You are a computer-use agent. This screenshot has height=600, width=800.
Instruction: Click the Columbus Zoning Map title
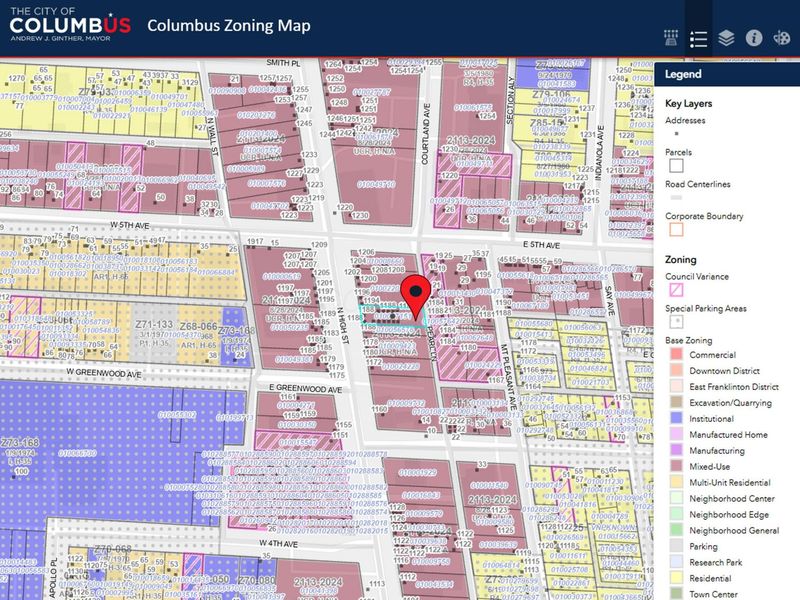229,26
